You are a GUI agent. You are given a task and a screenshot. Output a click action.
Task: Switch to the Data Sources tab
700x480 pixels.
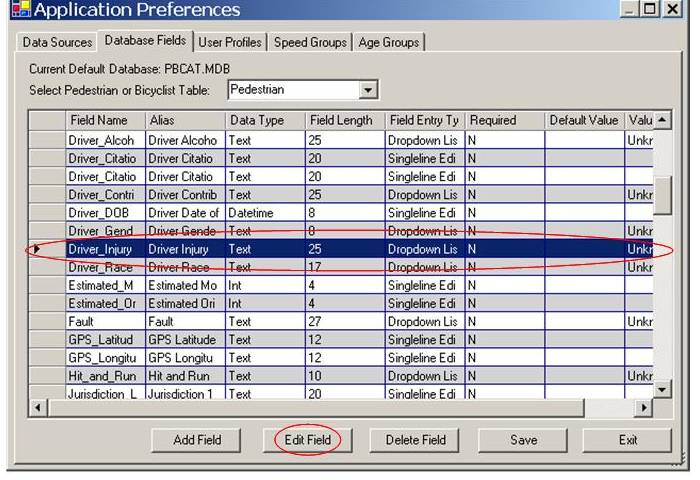tap(57, 42)
